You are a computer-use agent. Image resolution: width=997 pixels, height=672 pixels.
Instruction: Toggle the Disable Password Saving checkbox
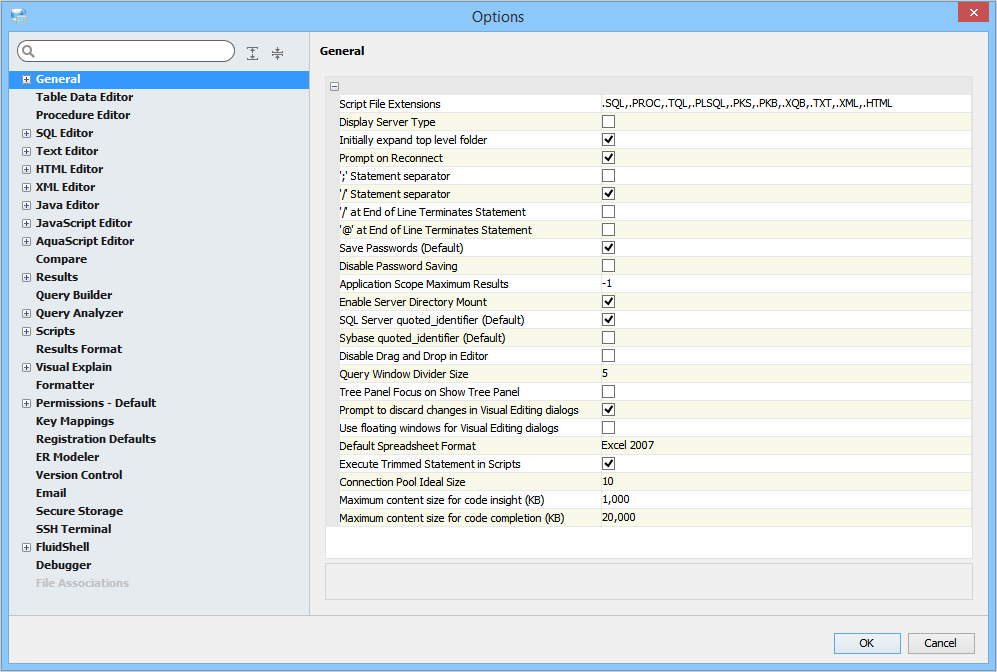(608, 266)
